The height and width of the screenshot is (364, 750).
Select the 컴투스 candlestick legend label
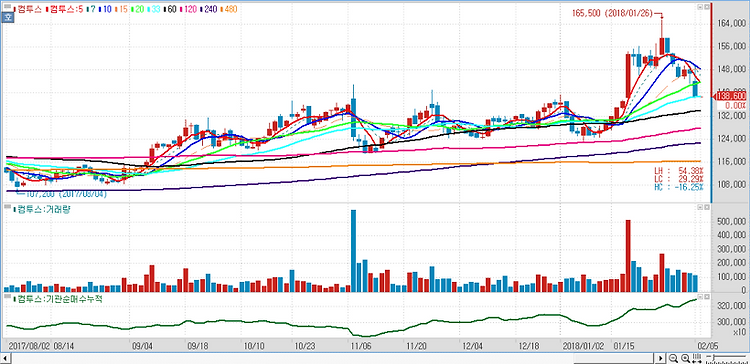pos(28,9)
